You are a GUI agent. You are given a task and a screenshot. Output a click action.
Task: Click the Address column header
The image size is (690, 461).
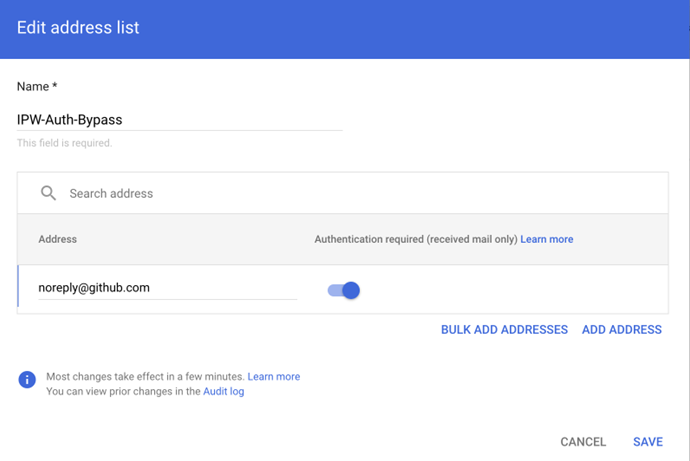[x=57, y=240]
